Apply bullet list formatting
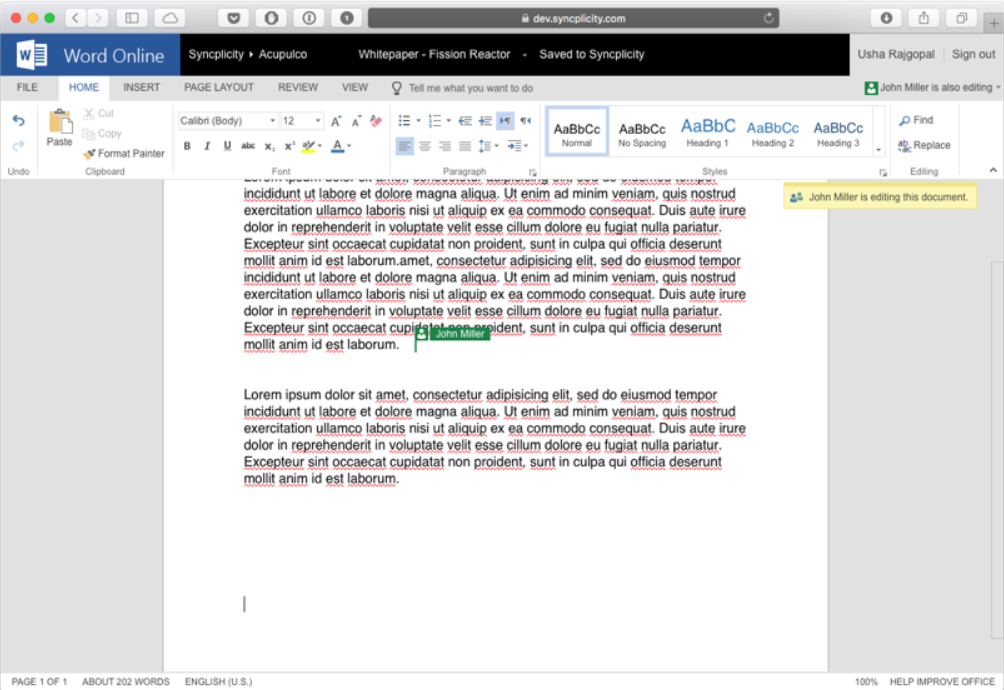Image resolution: width=1004 pixels, height=690 pixels. [x=405, y=120]
